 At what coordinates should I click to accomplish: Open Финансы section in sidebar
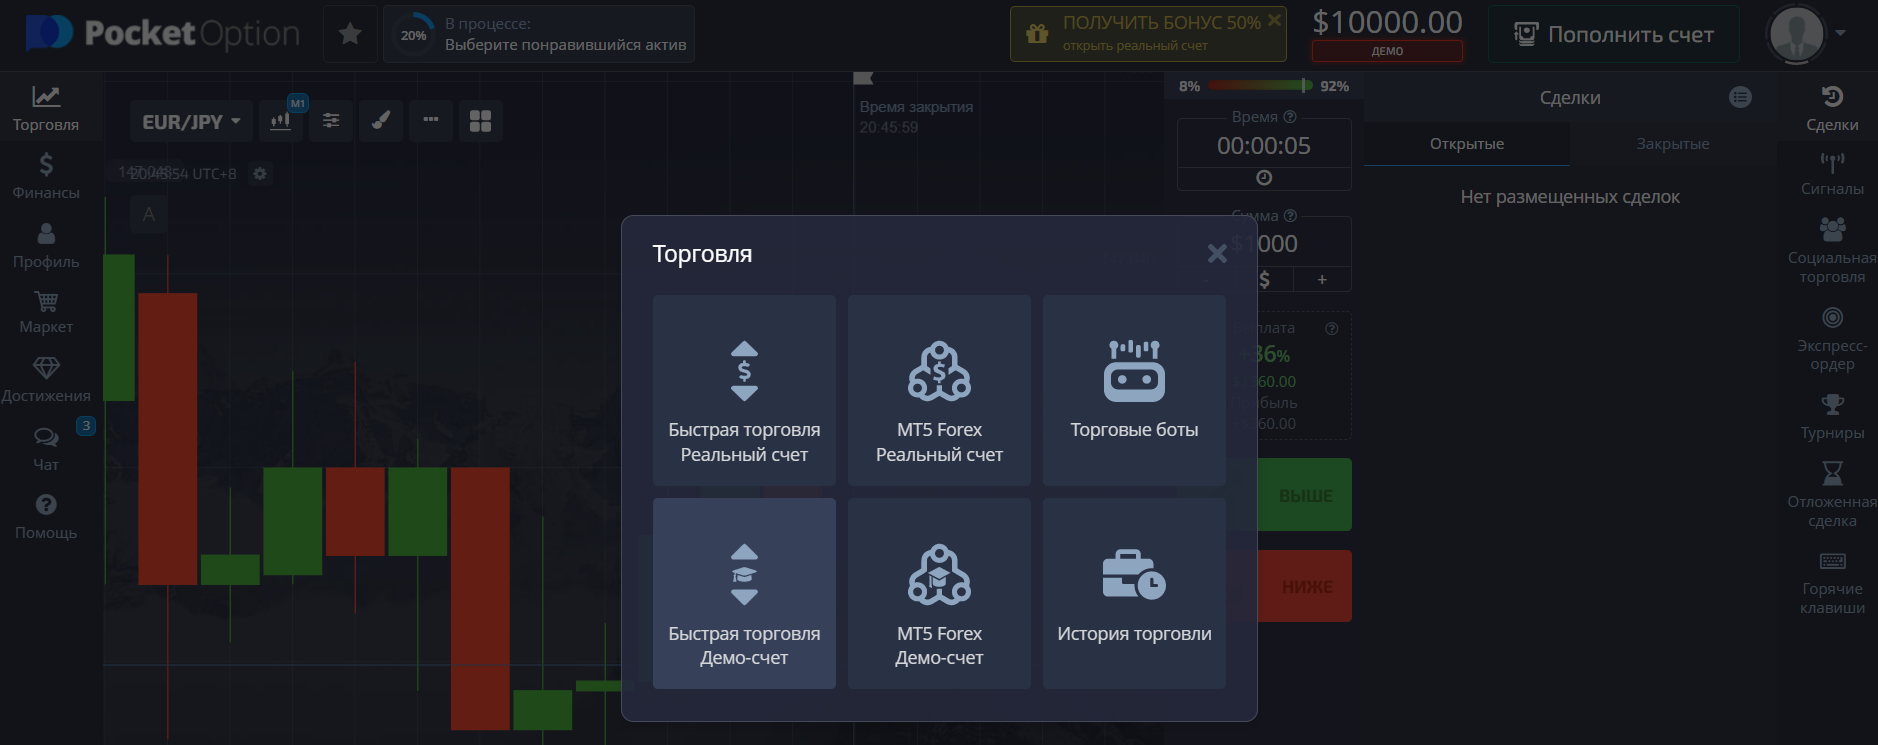click(x=46, y=176)
